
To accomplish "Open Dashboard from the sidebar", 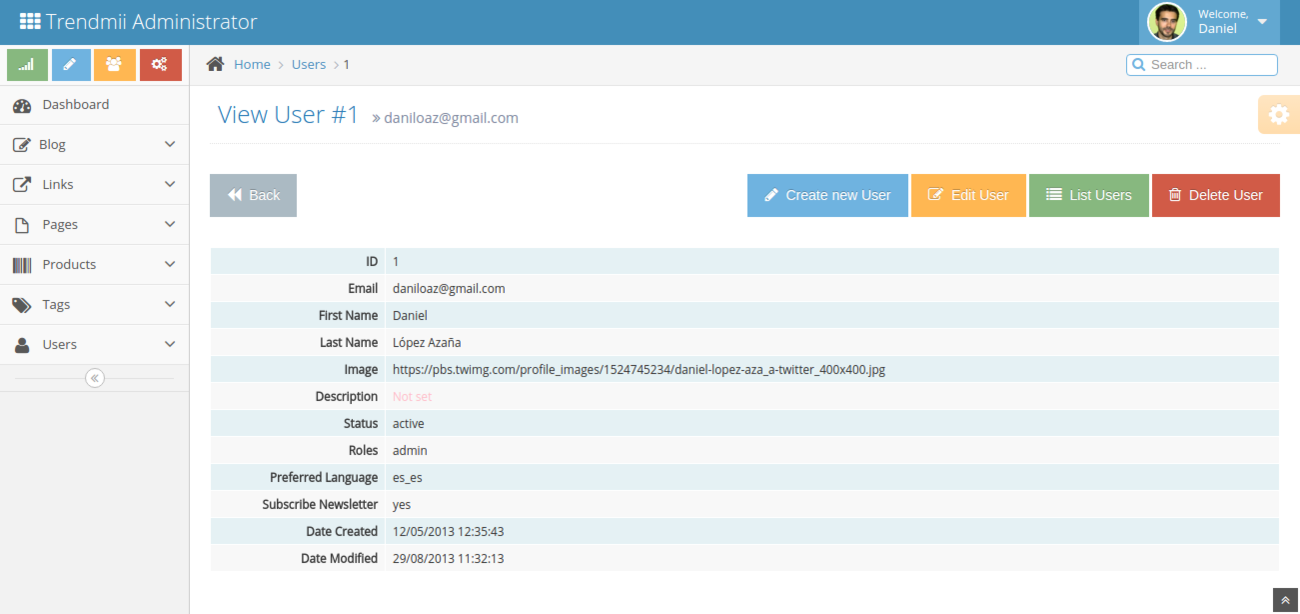I will (75, 105).
